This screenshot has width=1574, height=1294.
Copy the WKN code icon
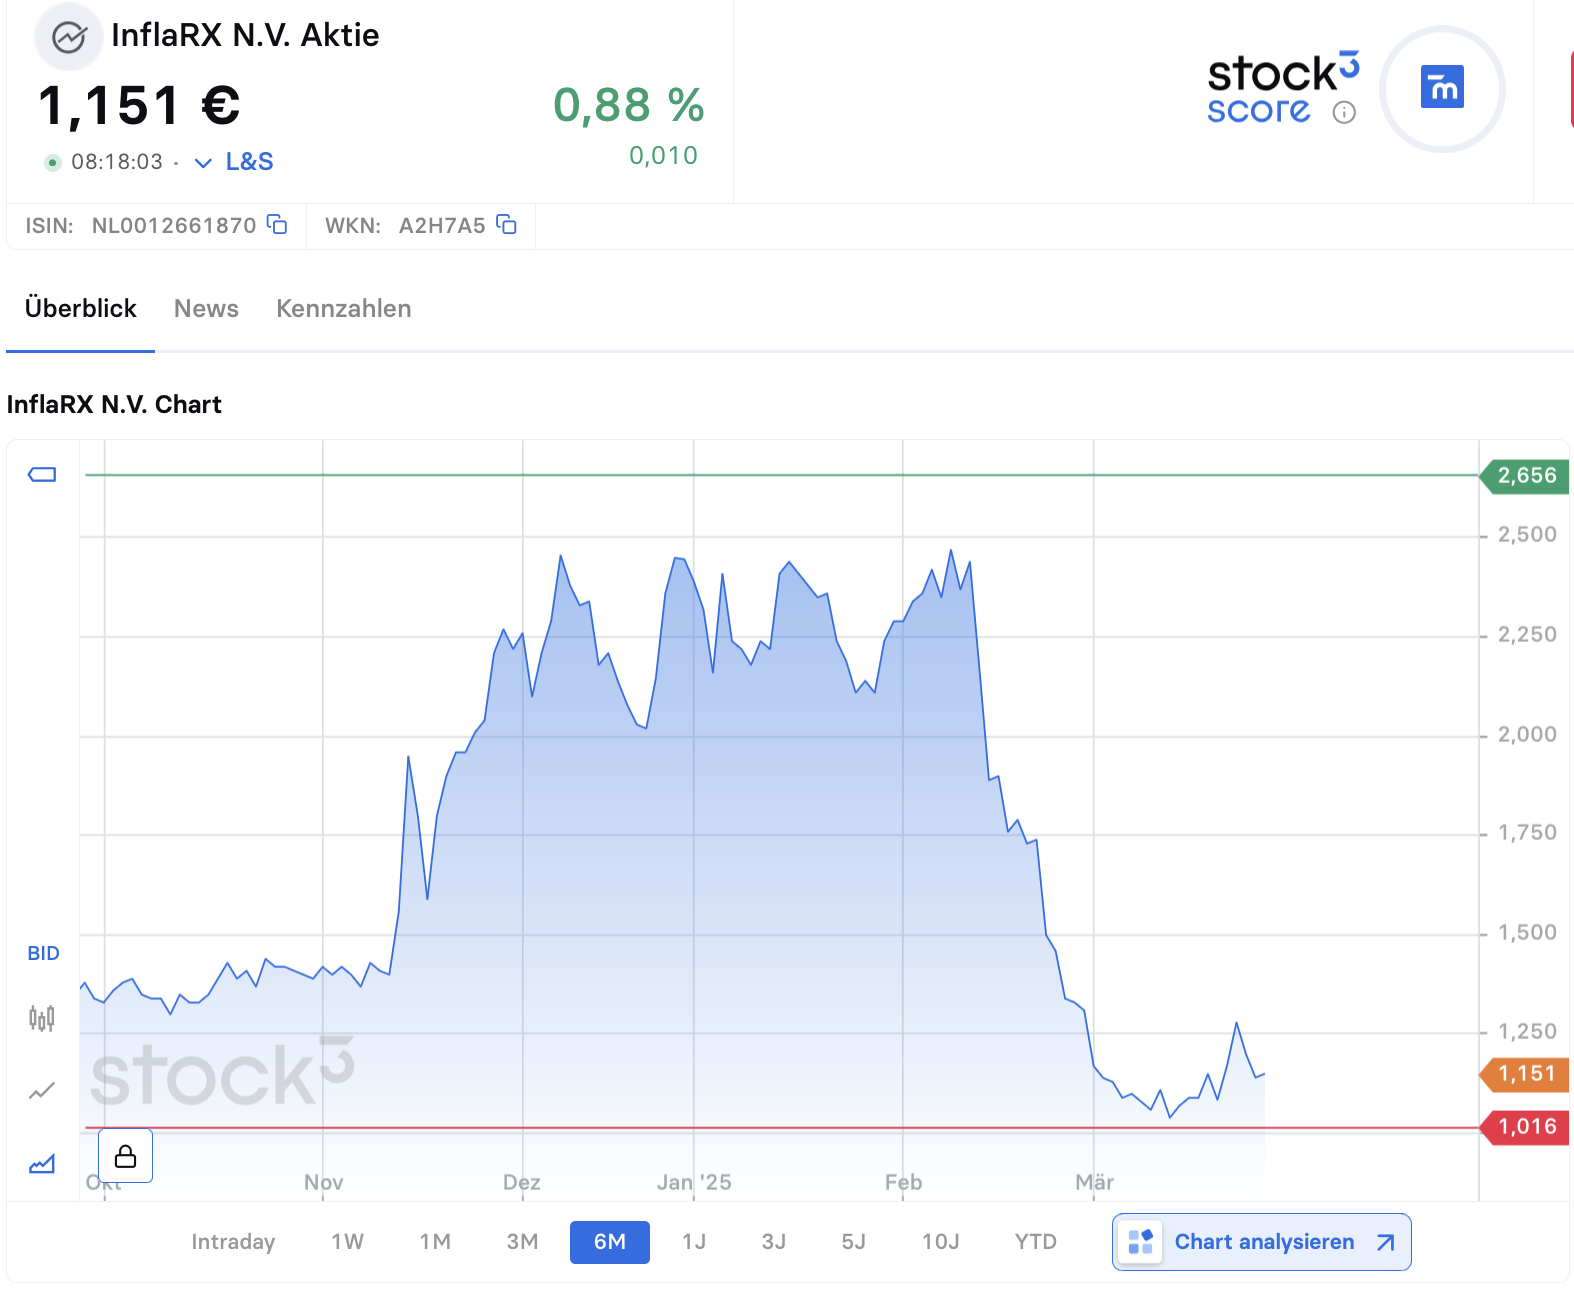507,225
